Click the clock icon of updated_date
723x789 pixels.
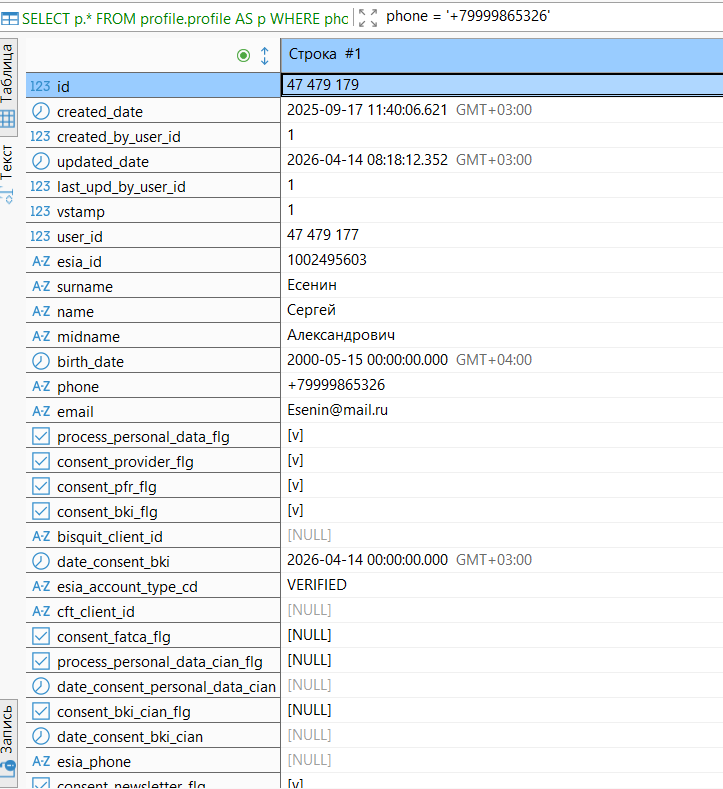[x=41, y=161]
